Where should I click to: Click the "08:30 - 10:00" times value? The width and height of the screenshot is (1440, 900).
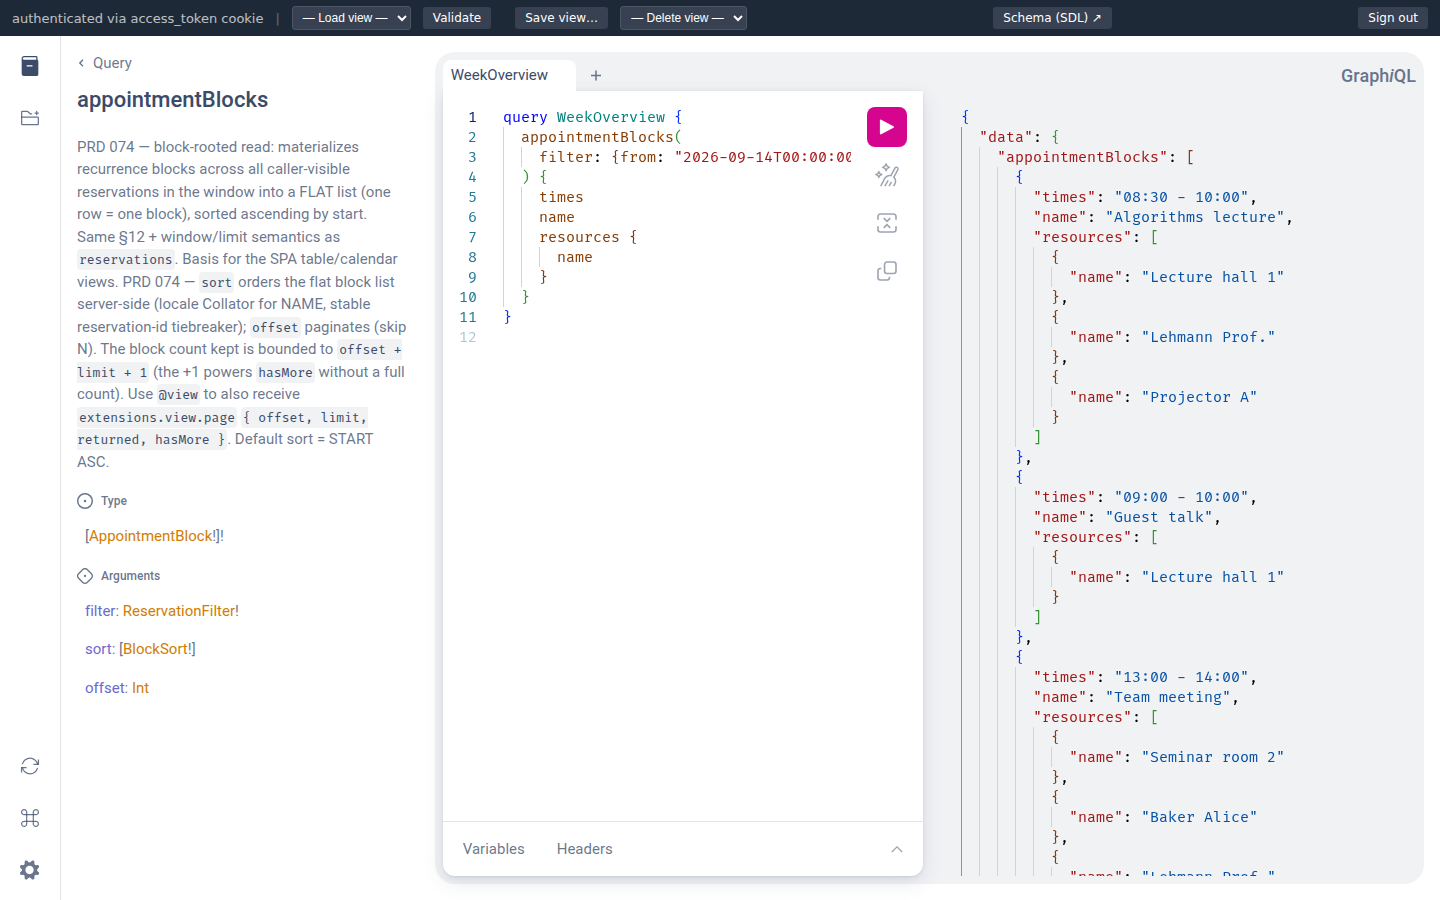(1181, 197)
